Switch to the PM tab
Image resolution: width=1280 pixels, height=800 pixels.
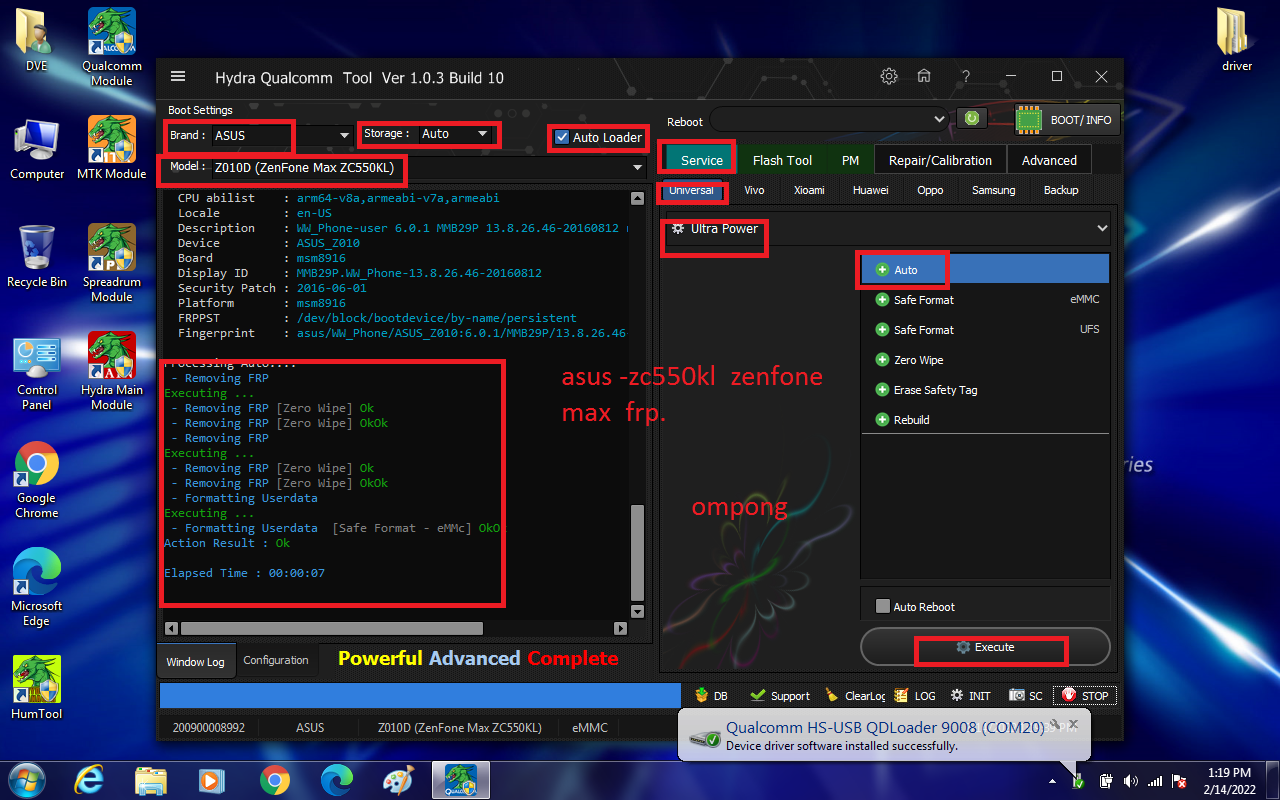pyautogui.click(x=850, y=160)
